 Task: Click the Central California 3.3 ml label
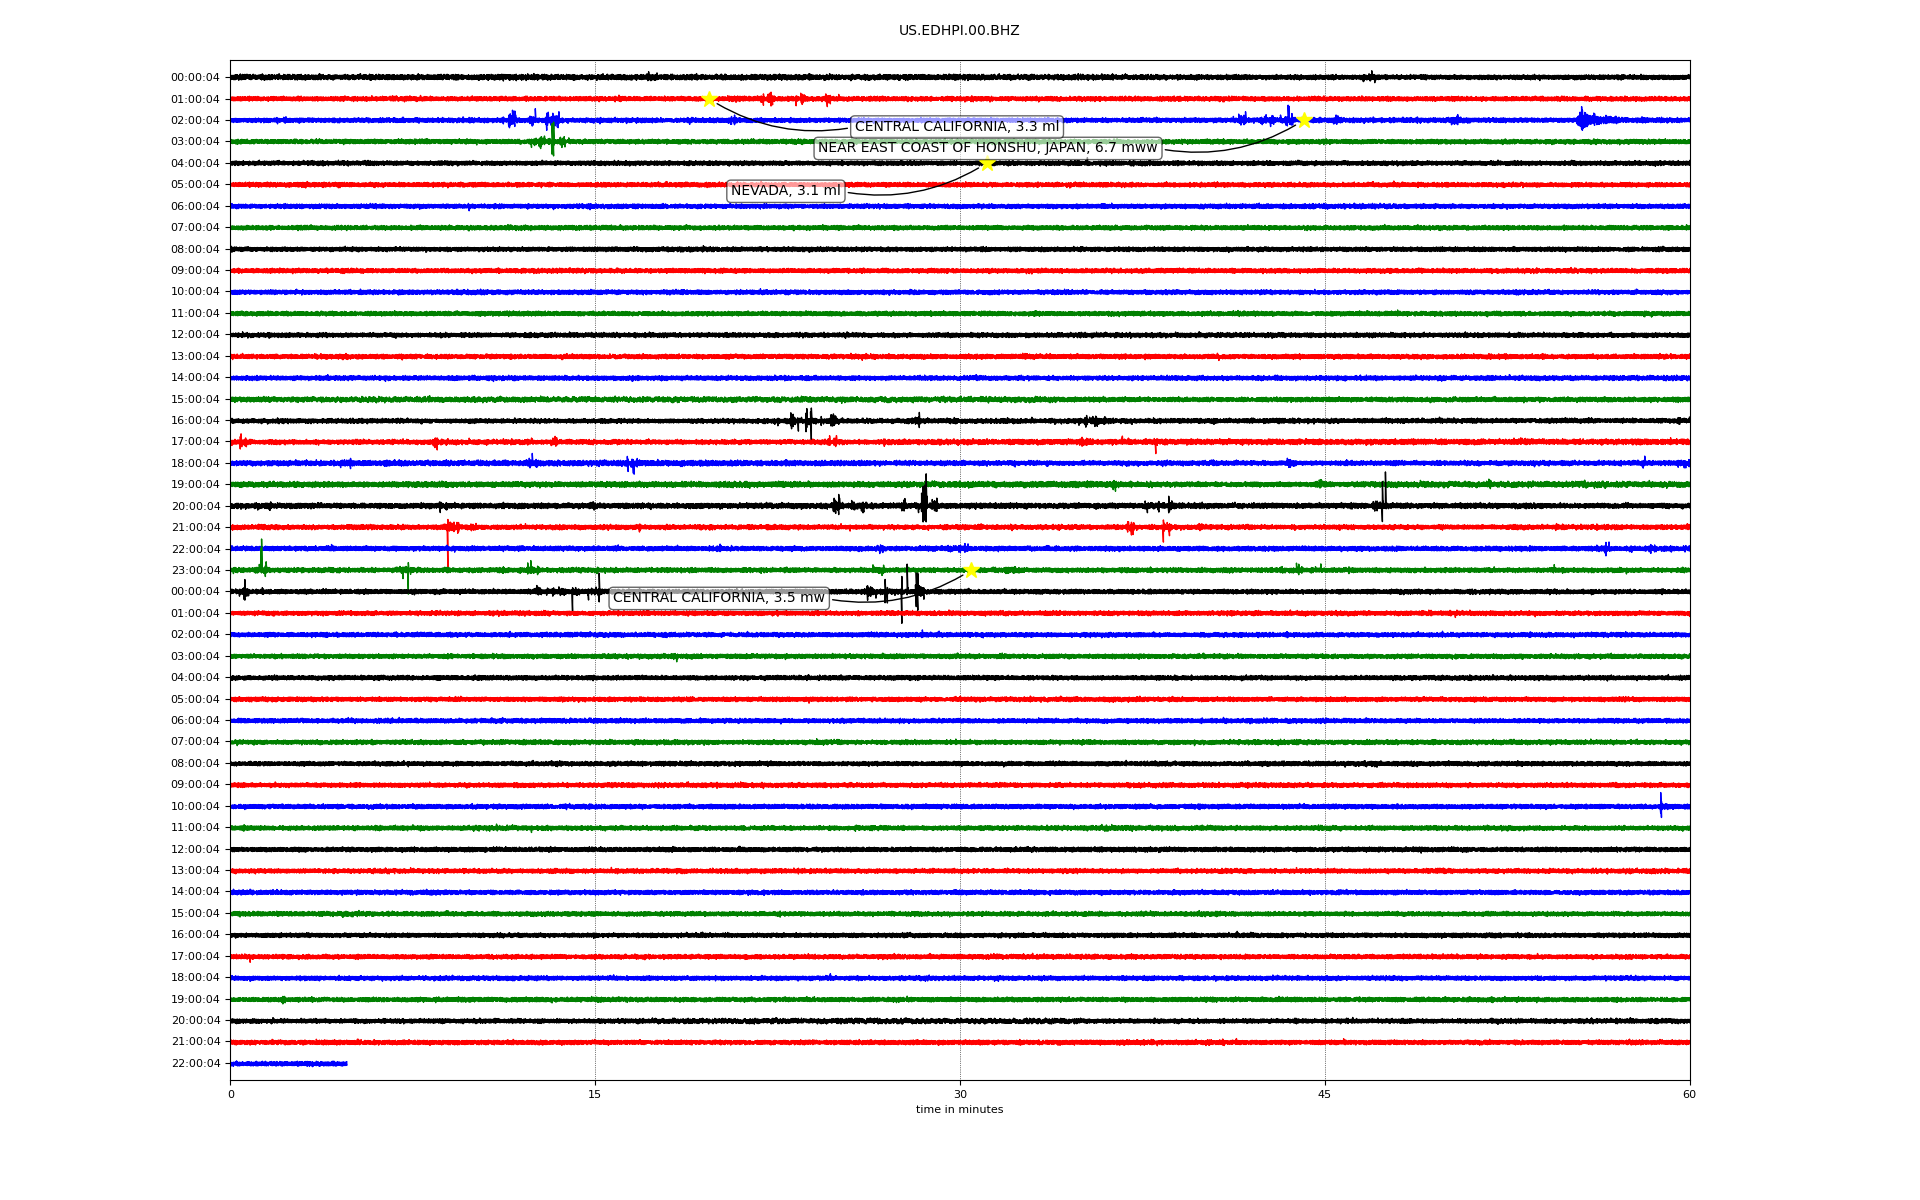coord(956,127)
